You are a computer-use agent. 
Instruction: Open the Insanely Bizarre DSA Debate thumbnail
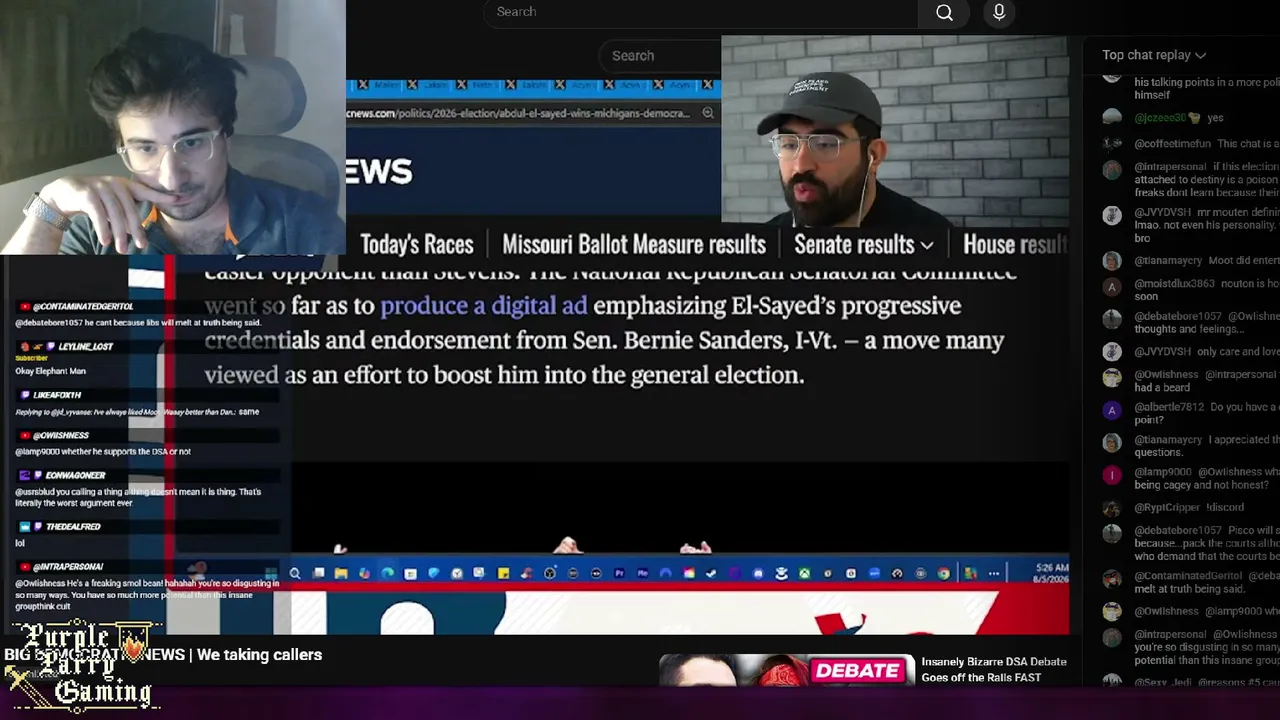click(x=787, y=670)
